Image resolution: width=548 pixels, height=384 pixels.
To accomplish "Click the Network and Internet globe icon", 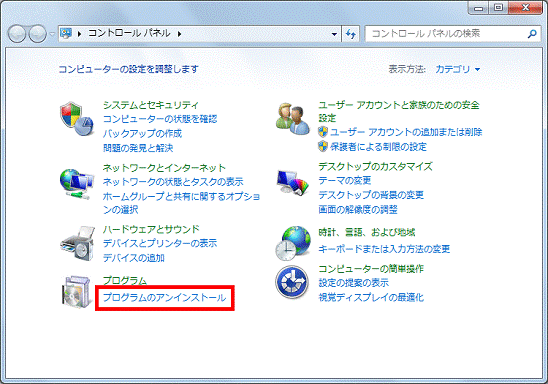I will (77, 184).
